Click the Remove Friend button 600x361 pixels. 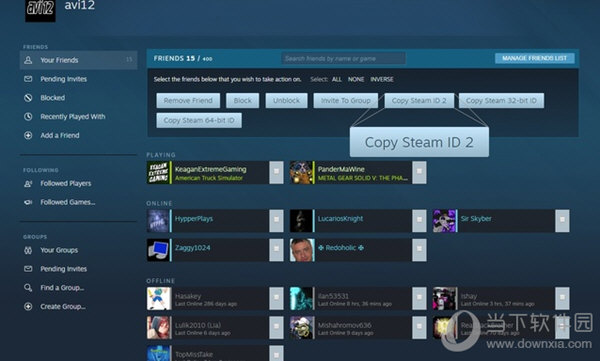coord(188,101)
